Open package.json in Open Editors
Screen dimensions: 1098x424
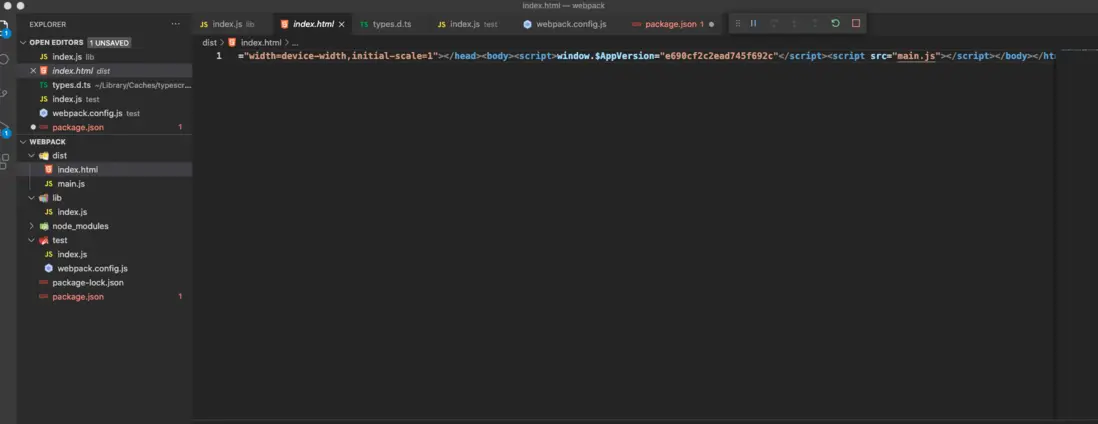105,128
